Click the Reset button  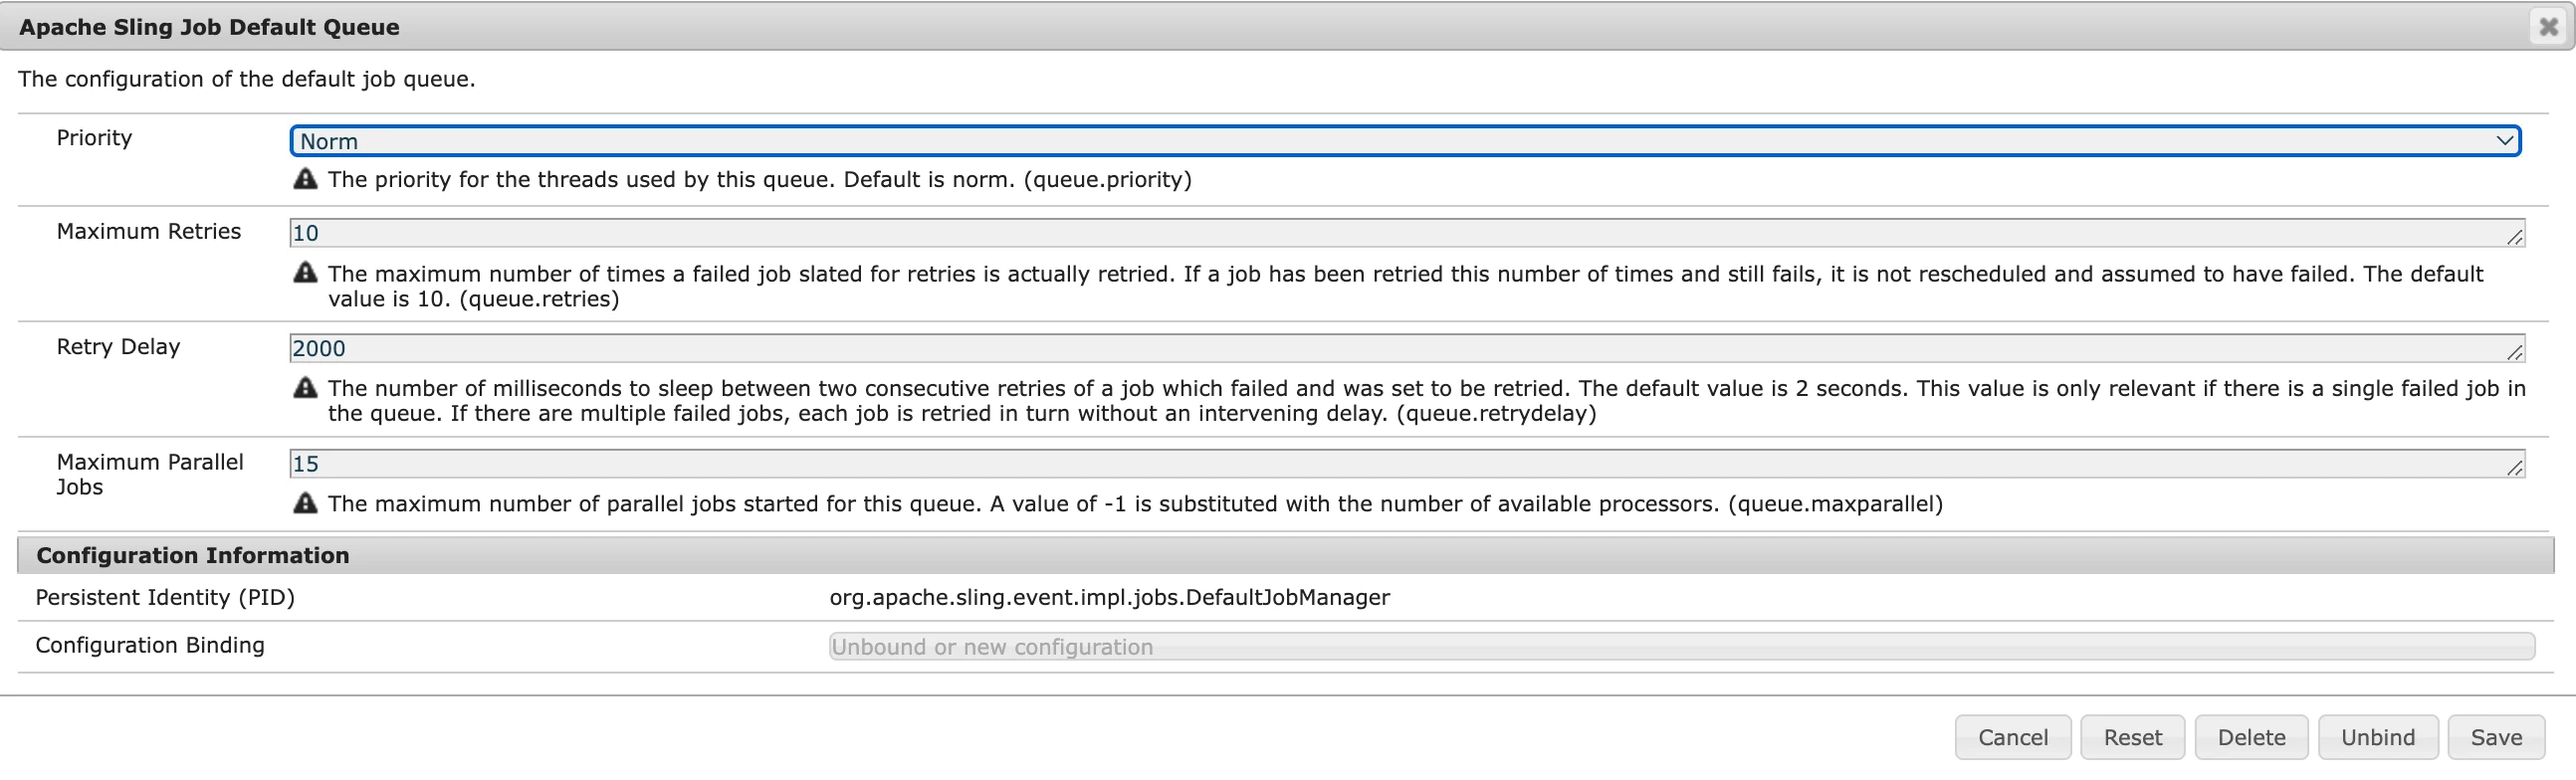point(2133,737)
